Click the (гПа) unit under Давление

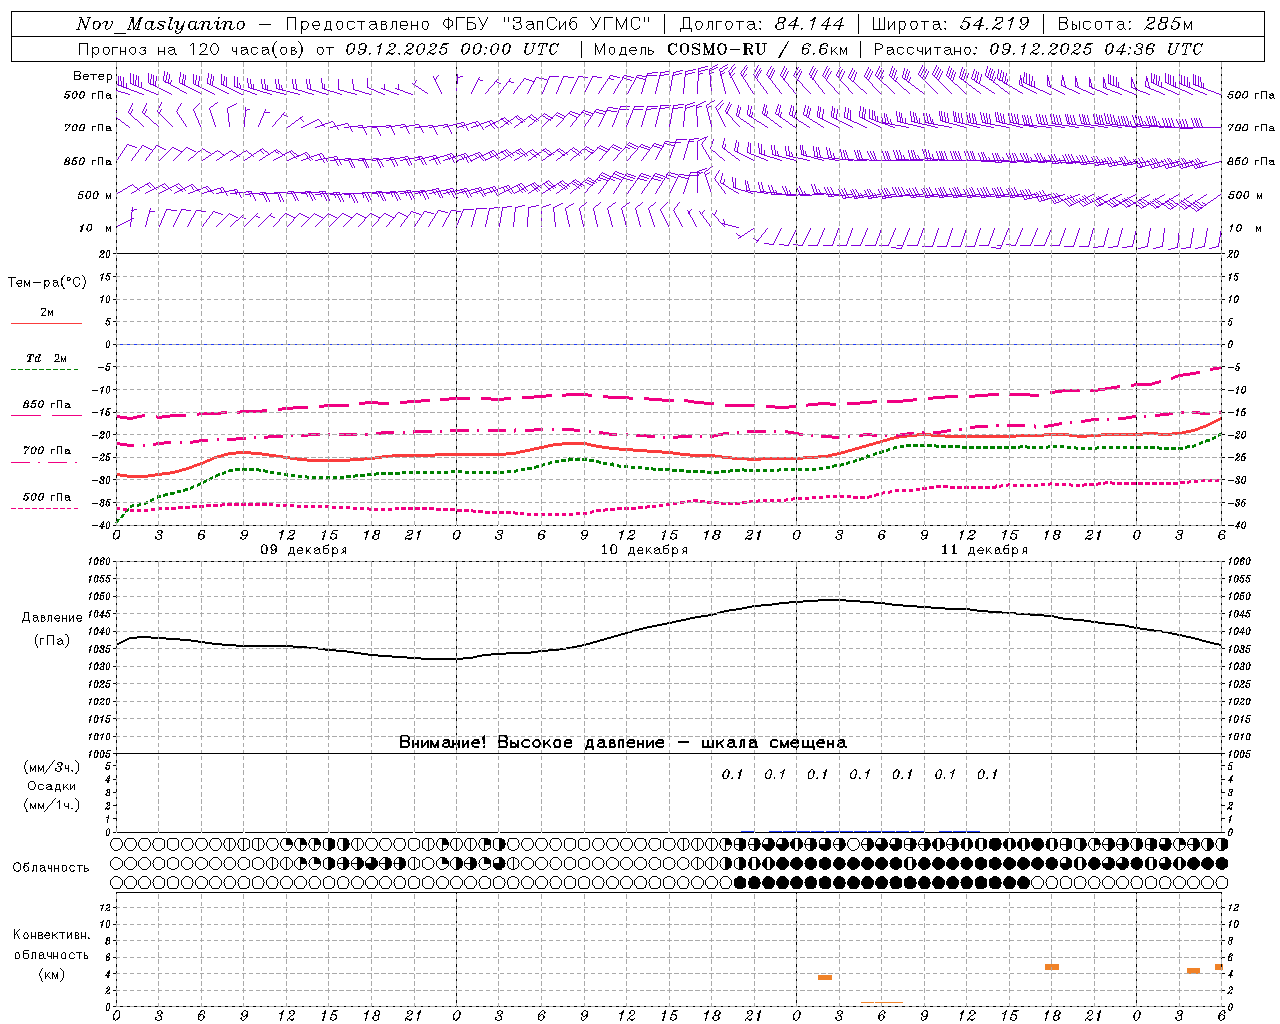coord(52,640)
